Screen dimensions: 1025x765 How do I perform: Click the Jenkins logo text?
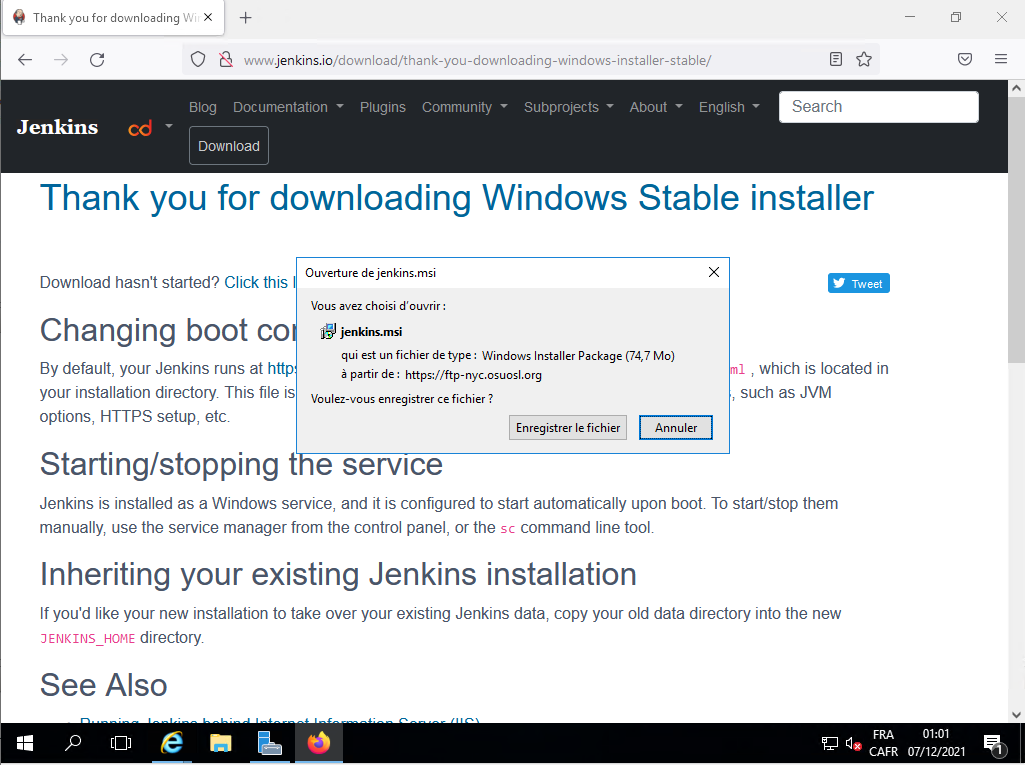point(58,127)
